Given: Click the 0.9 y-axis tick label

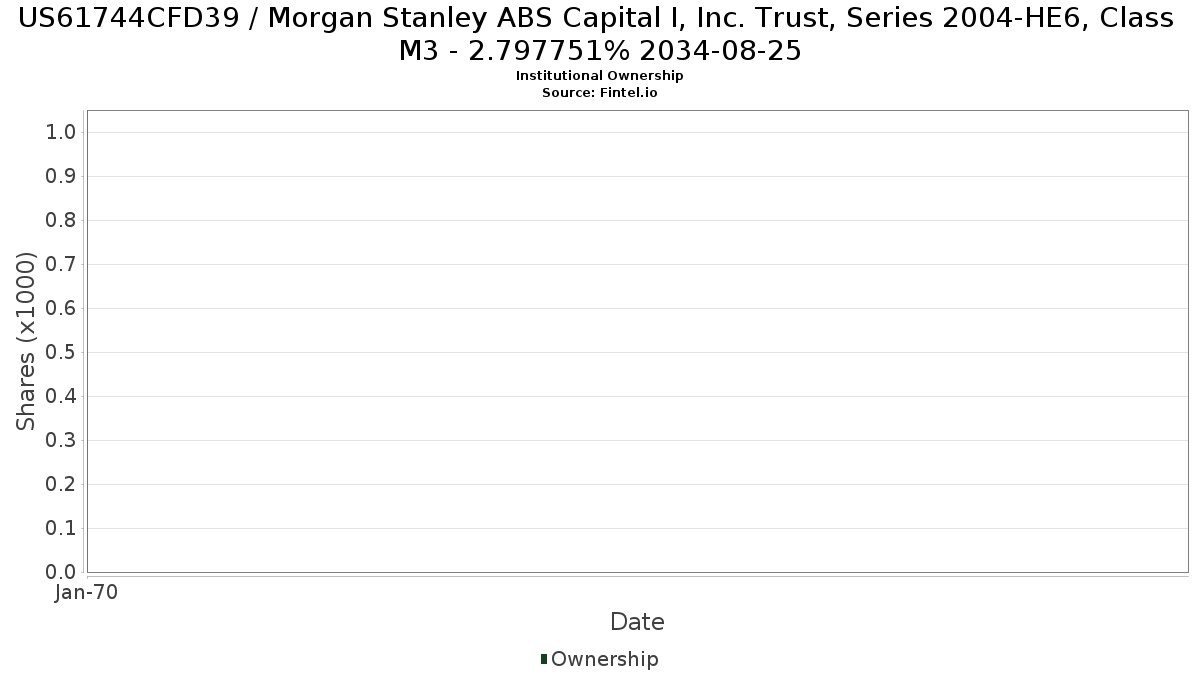Looking at the screenshot, I should coord(62,176).
